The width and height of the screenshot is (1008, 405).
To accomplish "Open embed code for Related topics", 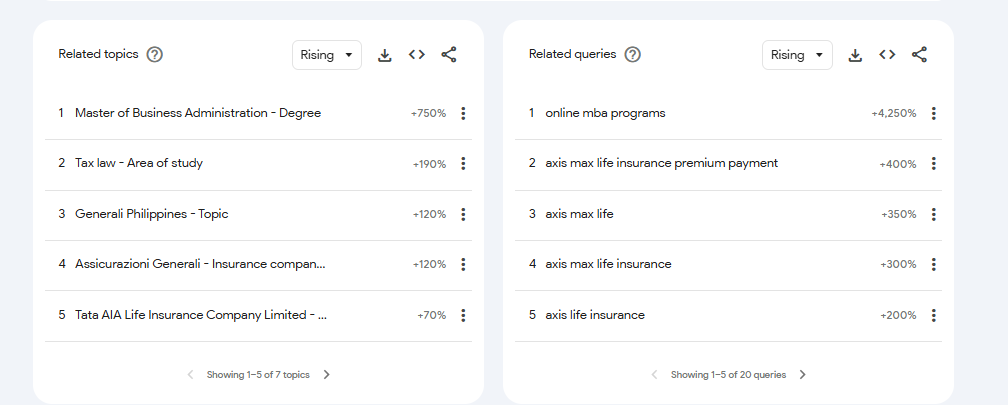I will (x=417, y=55).
